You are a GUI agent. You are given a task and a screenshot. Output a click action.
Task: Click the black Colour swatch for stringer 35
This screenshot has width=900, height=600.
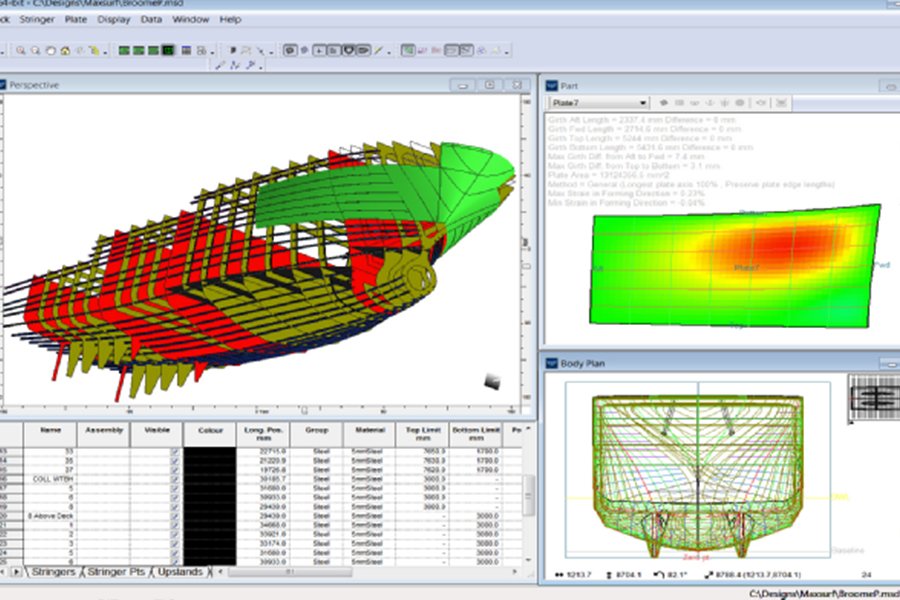(212, 460)
